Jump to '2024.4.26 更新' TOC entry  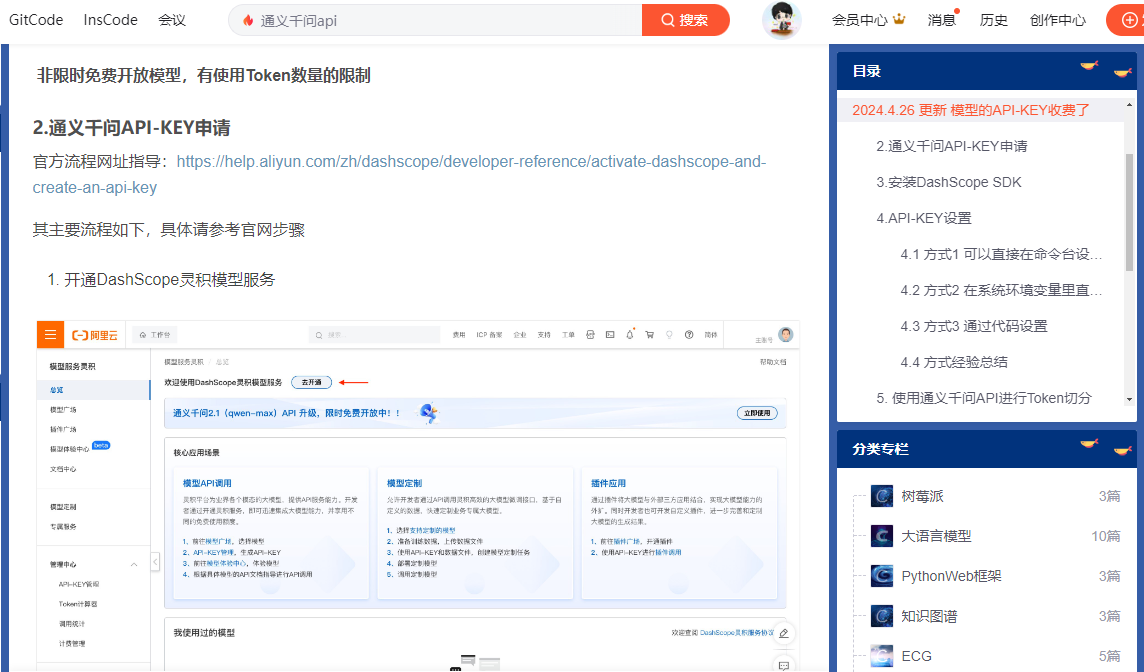coord(971,110)
